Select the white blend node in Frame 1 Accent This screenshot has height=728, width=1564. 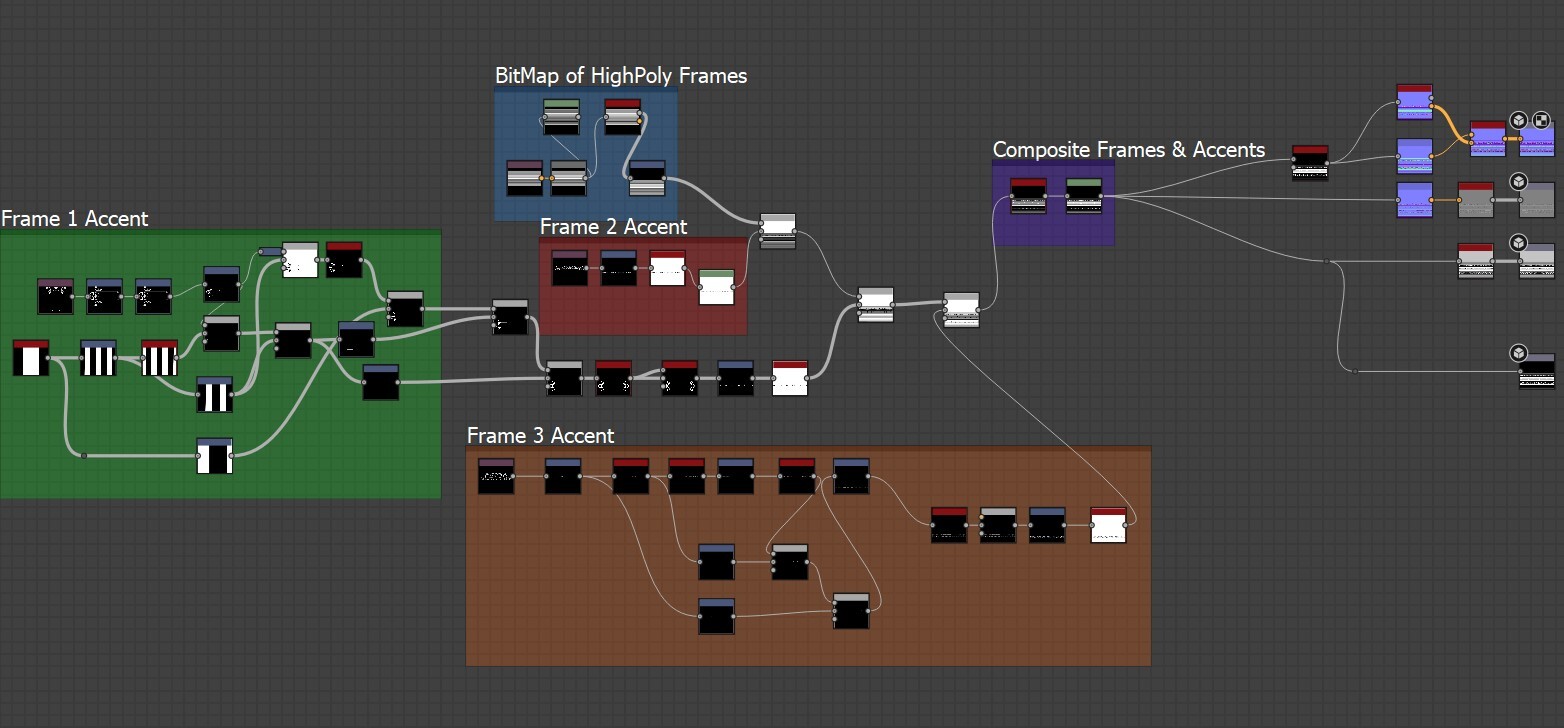click(x=300, y=259)
